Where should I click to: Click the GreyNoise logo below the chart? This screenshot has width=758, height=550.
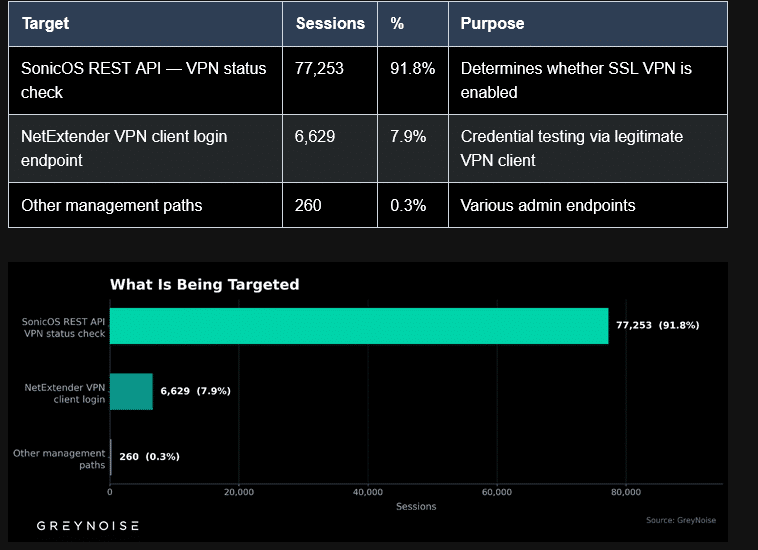[87, 526]
